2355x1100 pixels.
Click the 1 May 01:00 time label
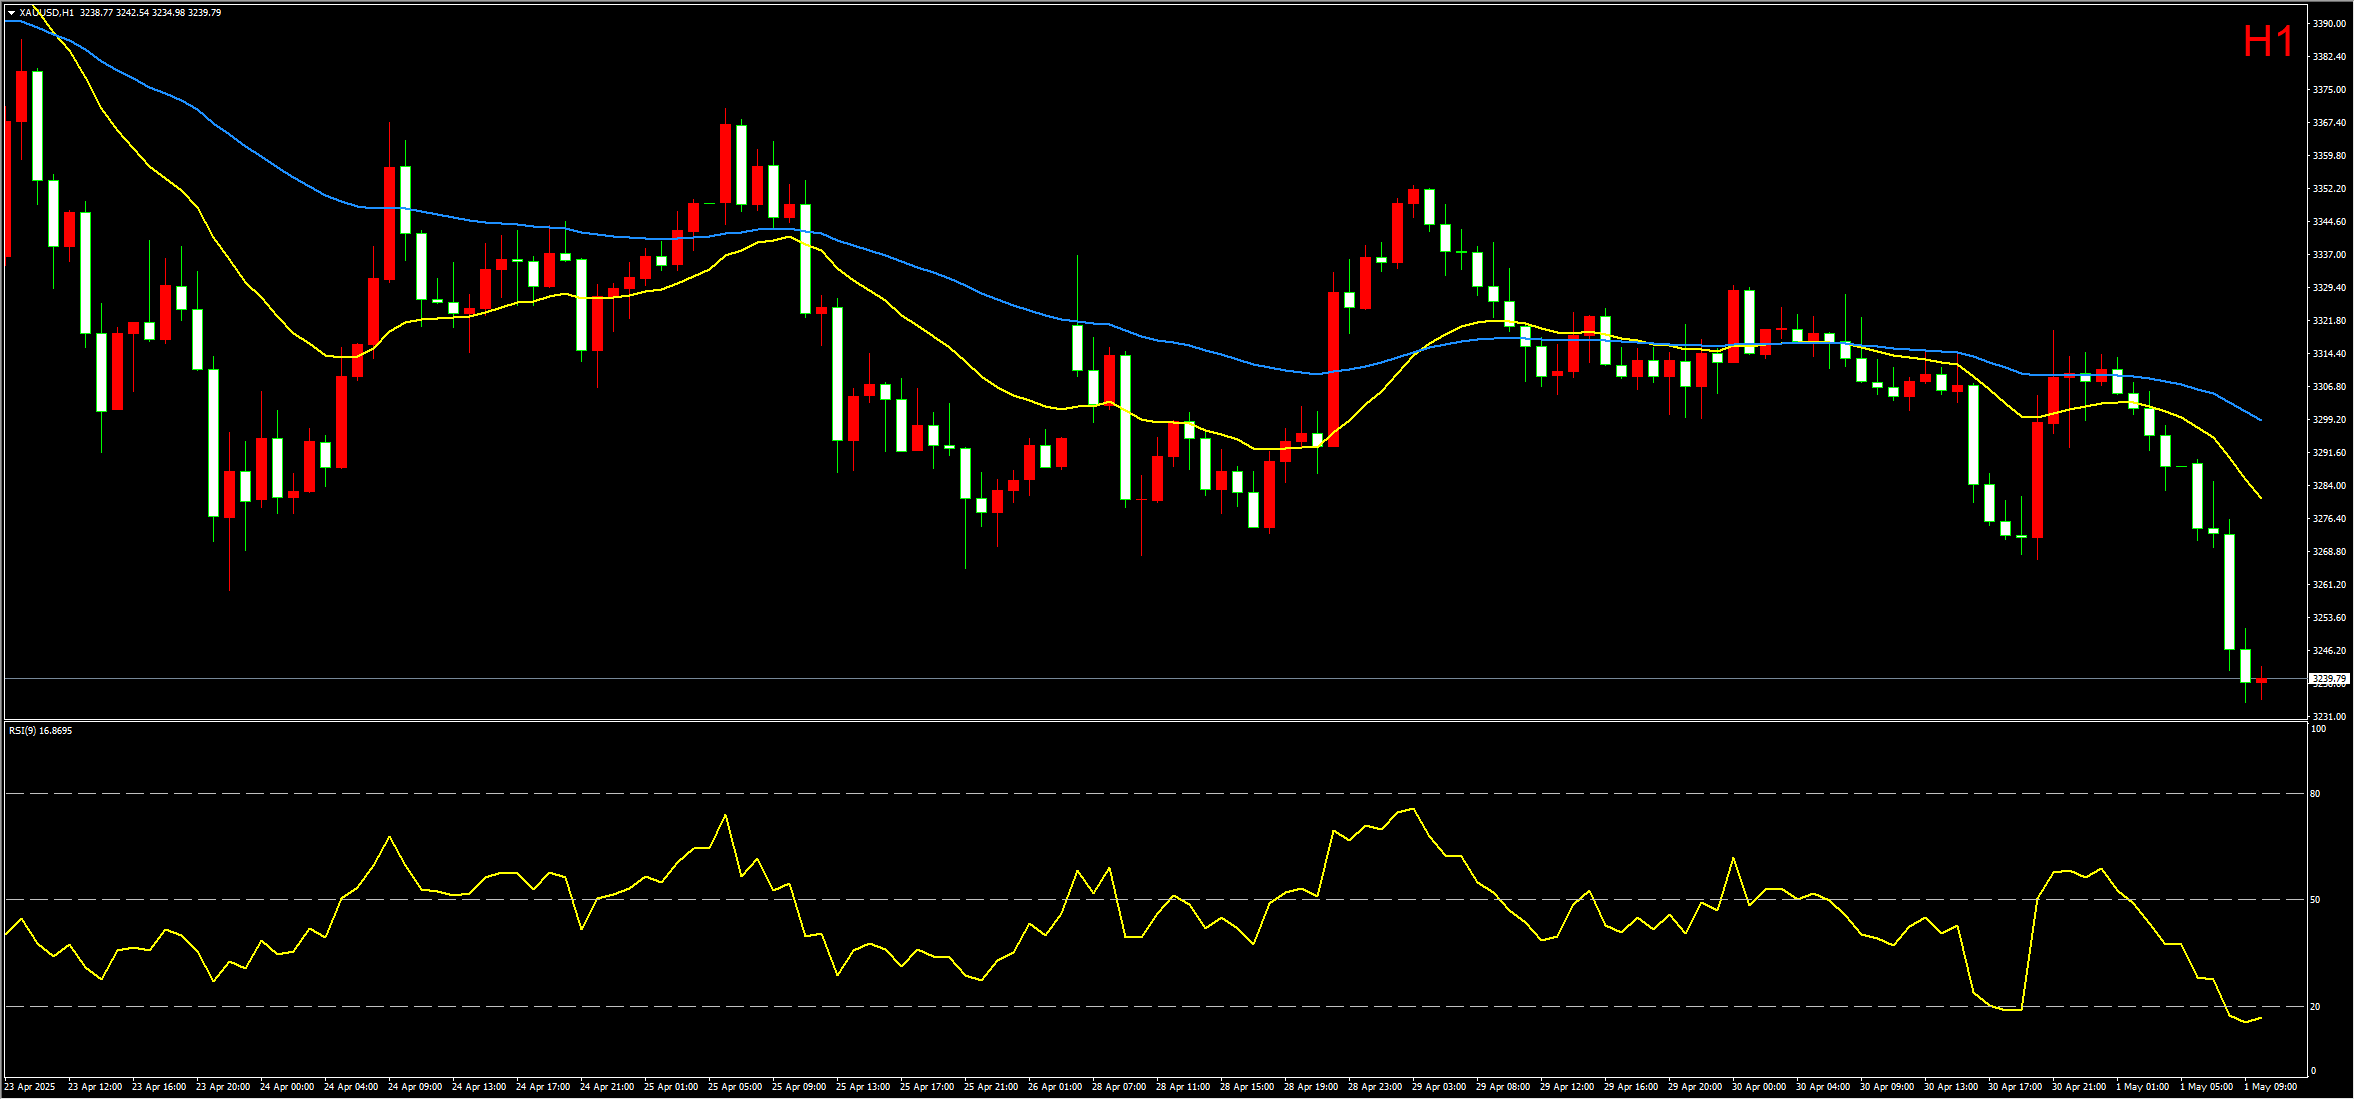tap(2142, 1087)
